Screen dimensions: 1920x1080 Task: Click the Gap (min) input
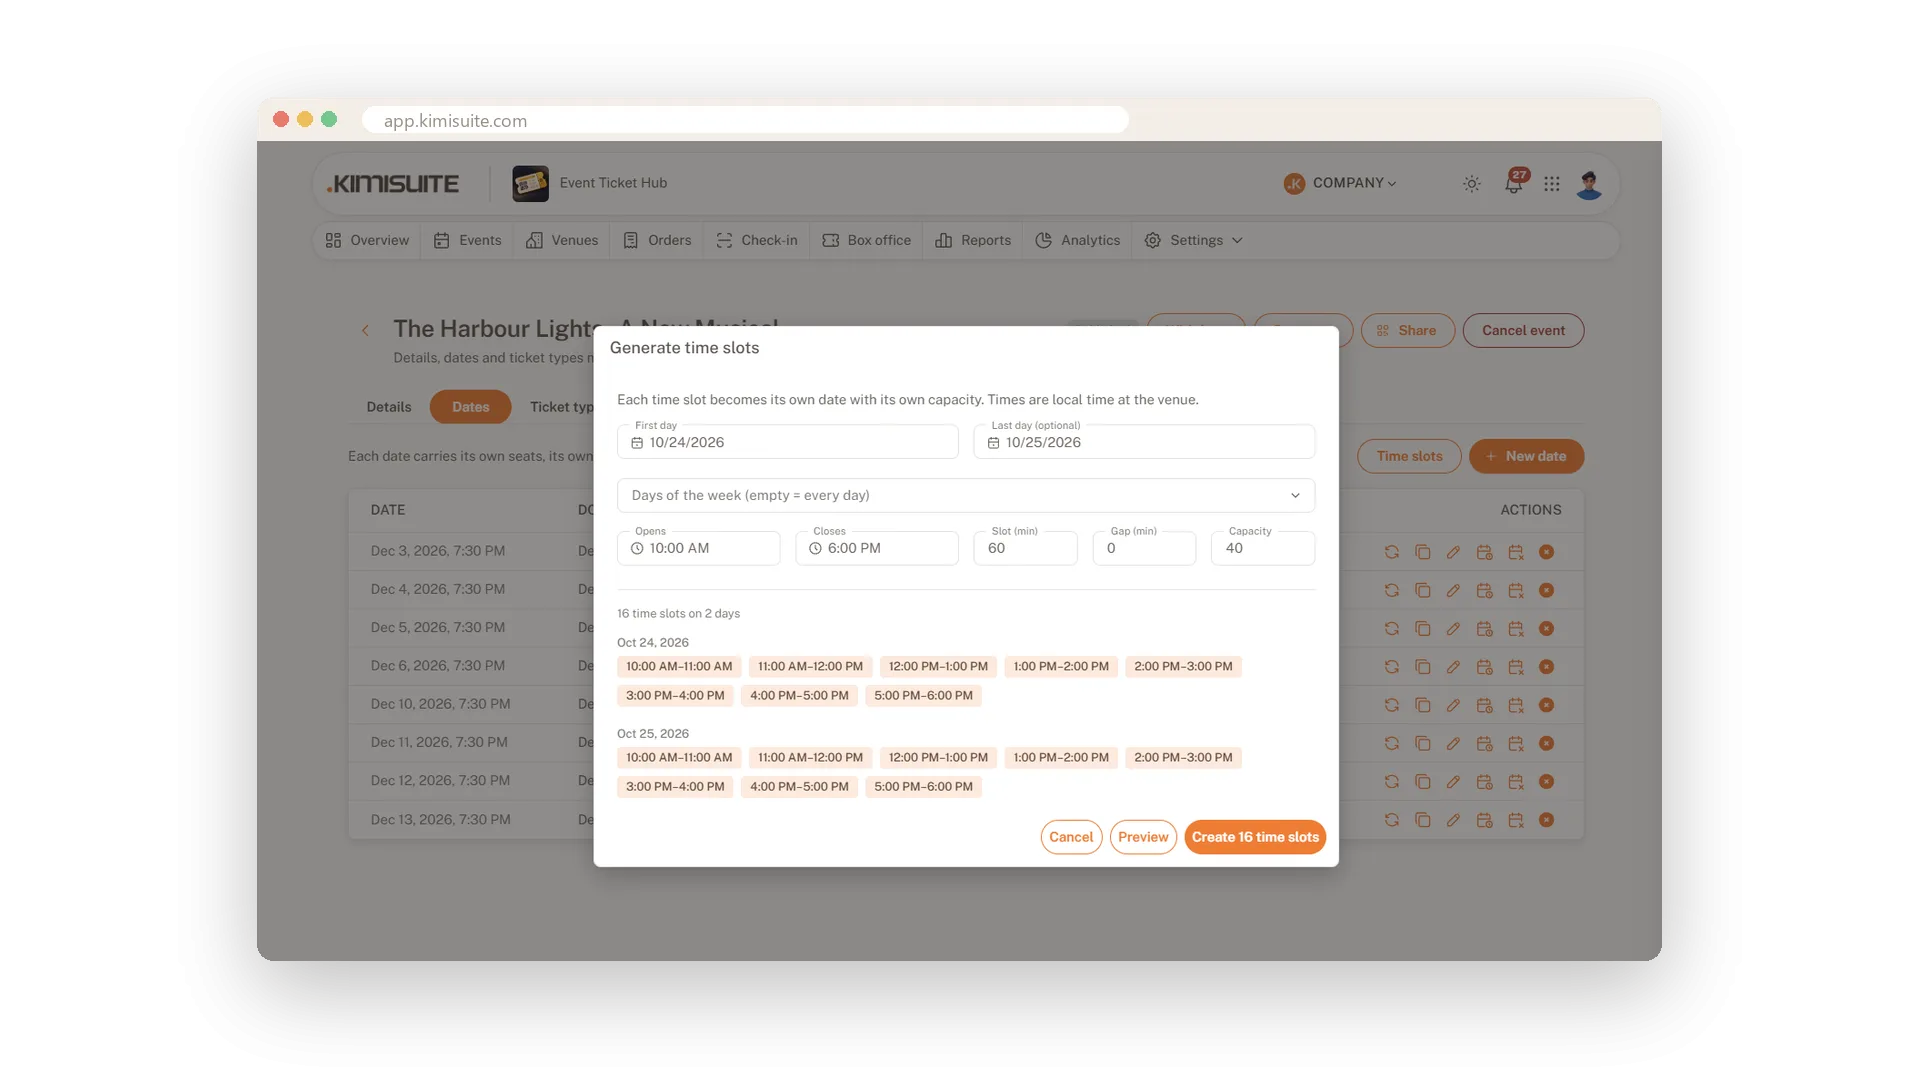coord(1144,549)
